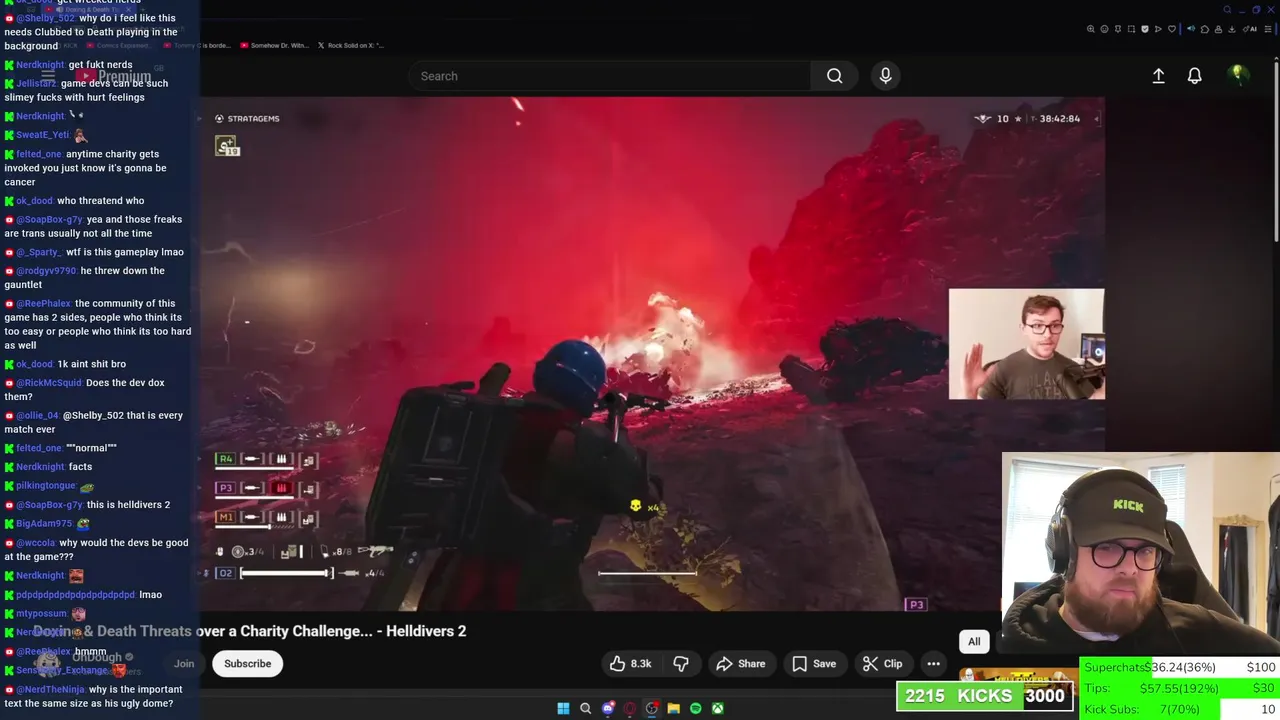1280x720 pixels.
Task: Open the easy setup sliders menu icon
Action: click(1268, 29)
